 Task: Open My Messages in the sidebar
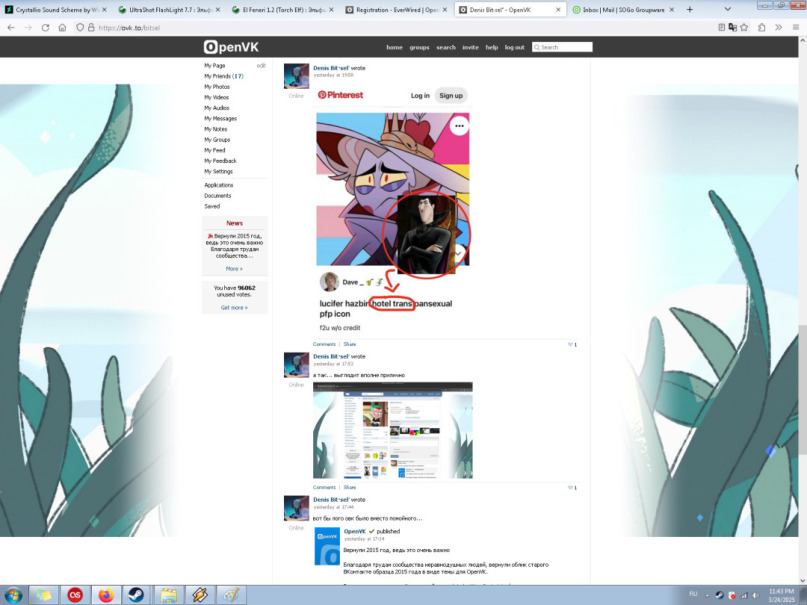click(x=220, y=118)
